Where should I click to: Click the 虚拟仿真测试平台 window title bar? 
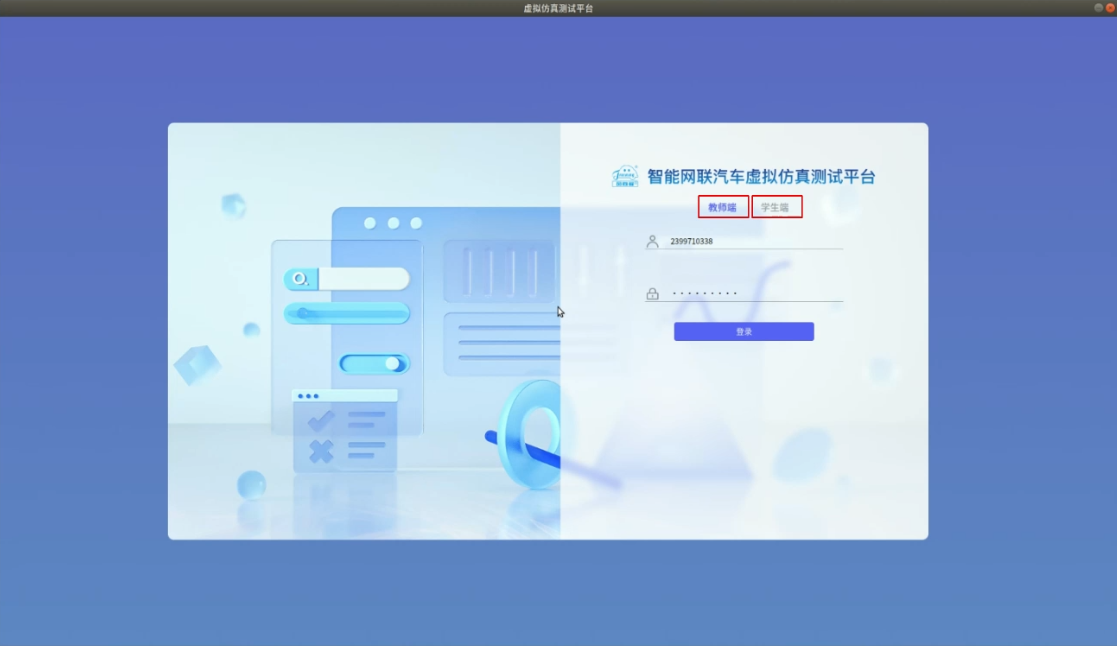[558, 8]
